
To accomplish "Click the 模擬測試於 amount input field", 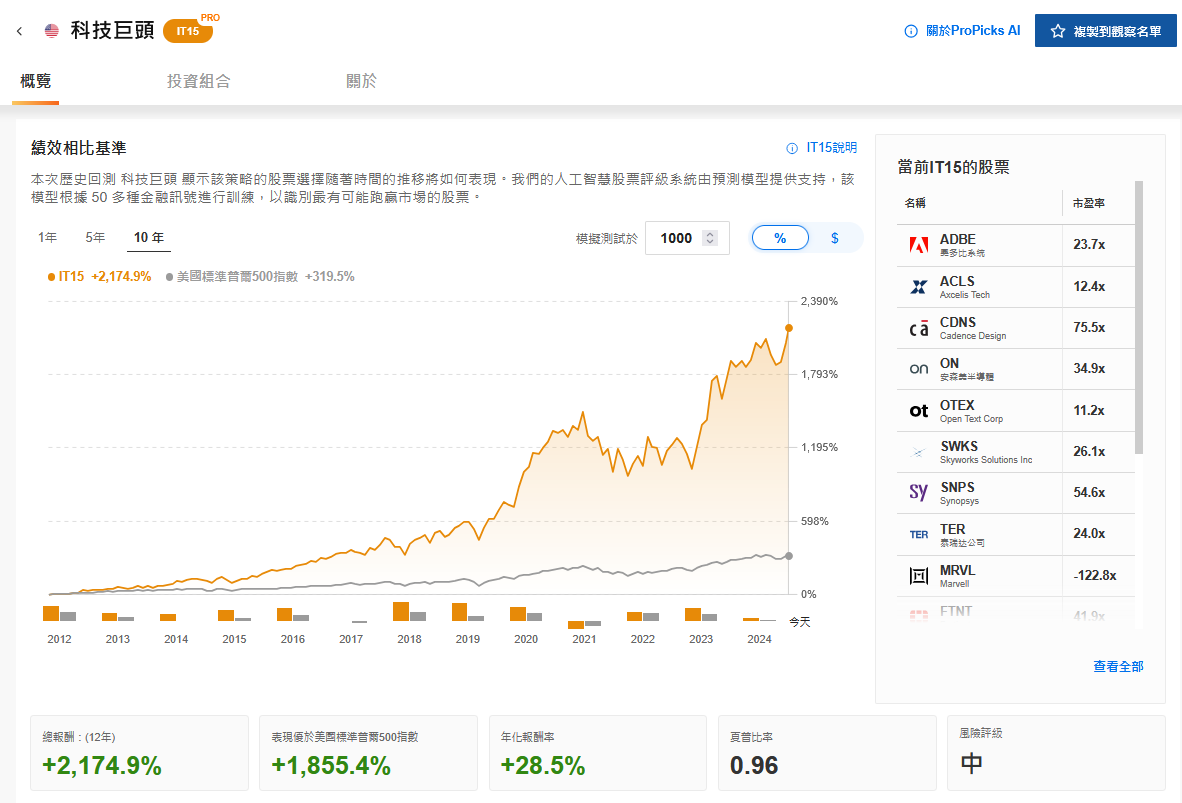I will point(687,238).
